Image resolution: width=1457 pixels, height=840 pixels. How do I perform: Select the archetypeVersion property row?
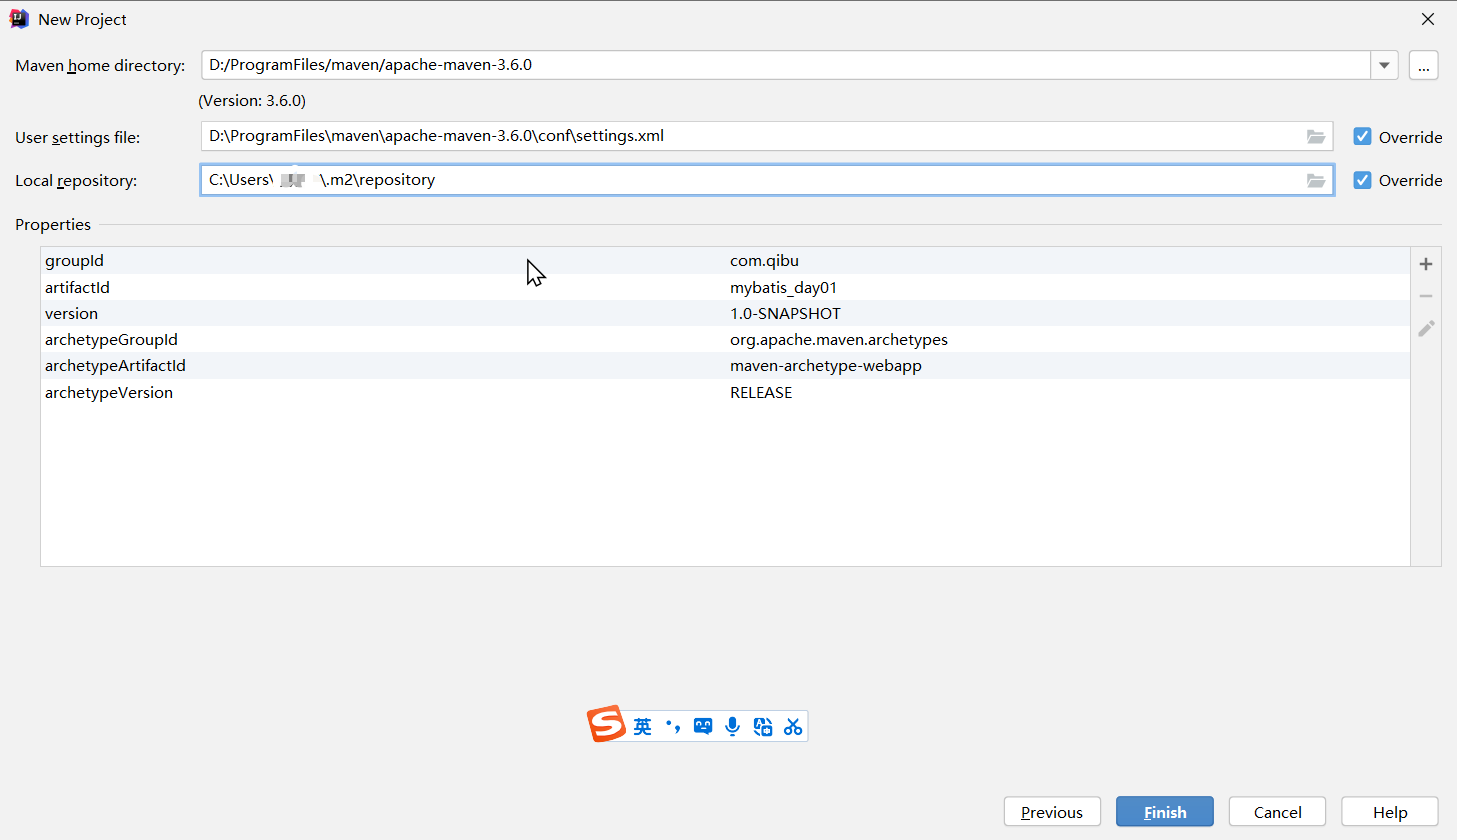[x=725, y=392]
